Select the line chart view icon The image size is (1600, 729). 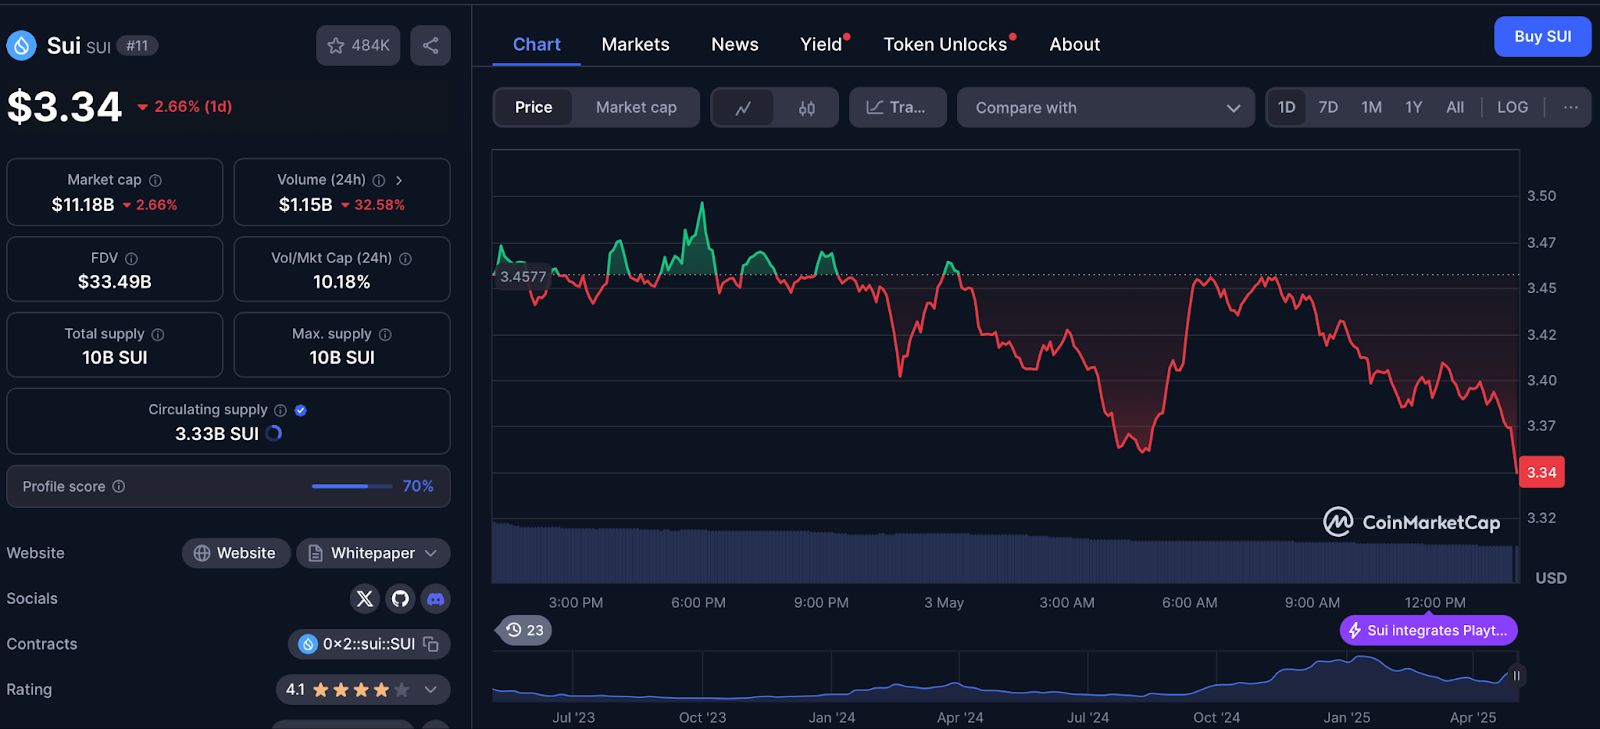point(743,108)
